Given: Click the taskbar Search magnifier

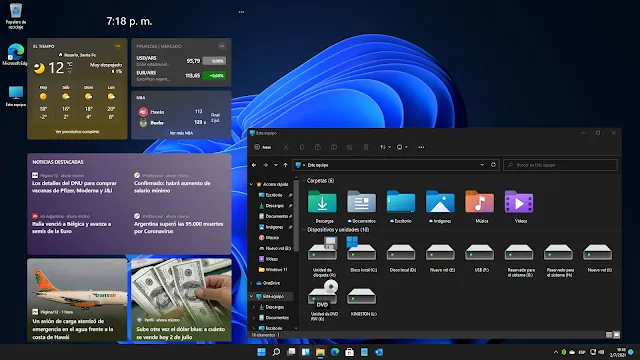Looking at the screenshot, I should coord(276,352).
